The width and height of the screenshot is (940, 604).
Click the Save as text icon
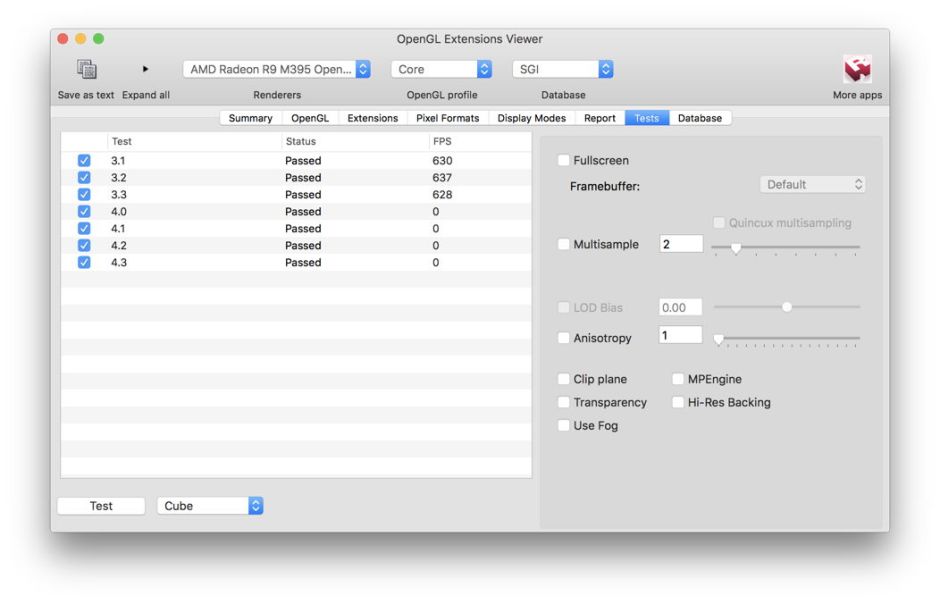pyautogui.click(x=86, y=70)
